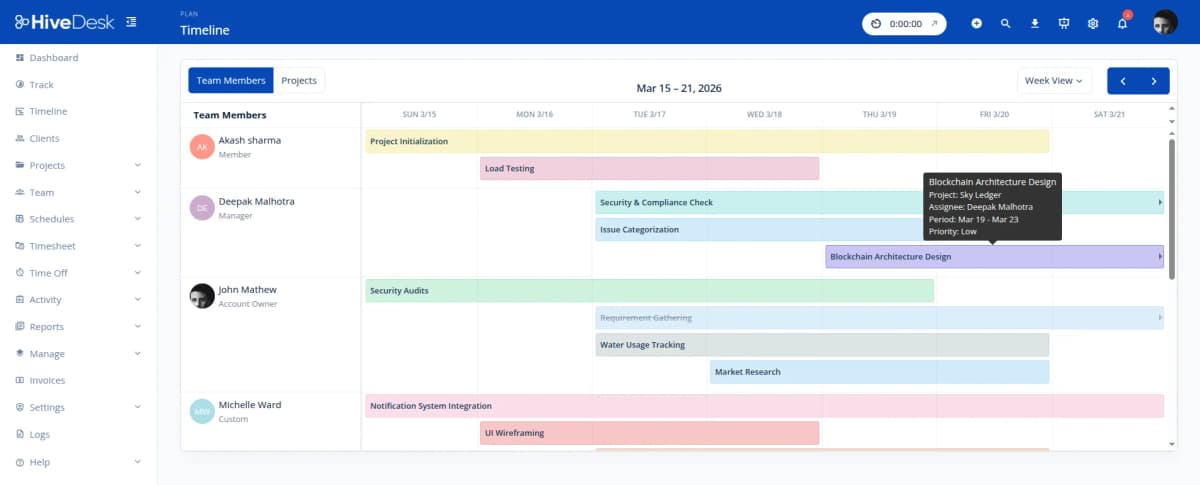Select the UI Wireframing task bar
This screenshot has height=485, width=1200.
pos(650,433)
